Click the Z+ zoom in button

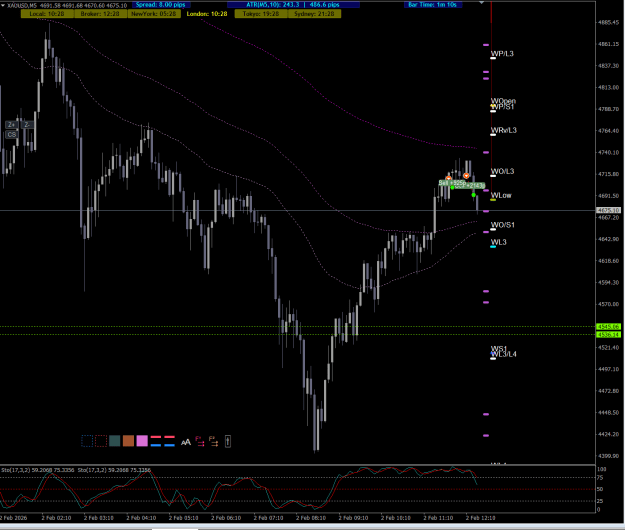[12, 125]
